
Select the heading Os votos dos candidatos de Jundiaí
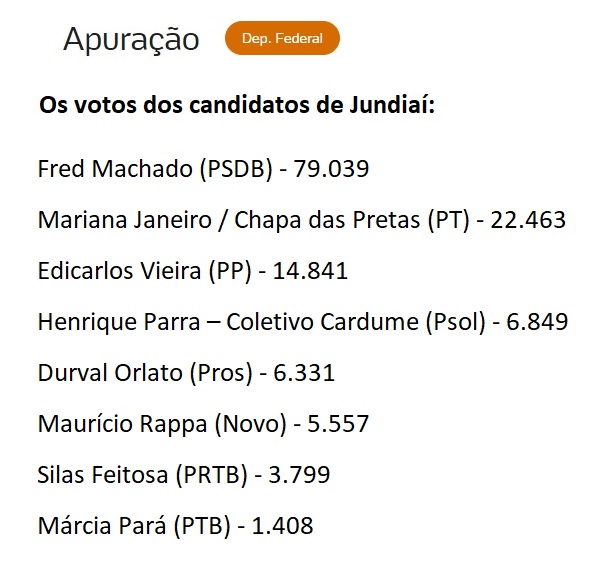click(x=237, y=105)
